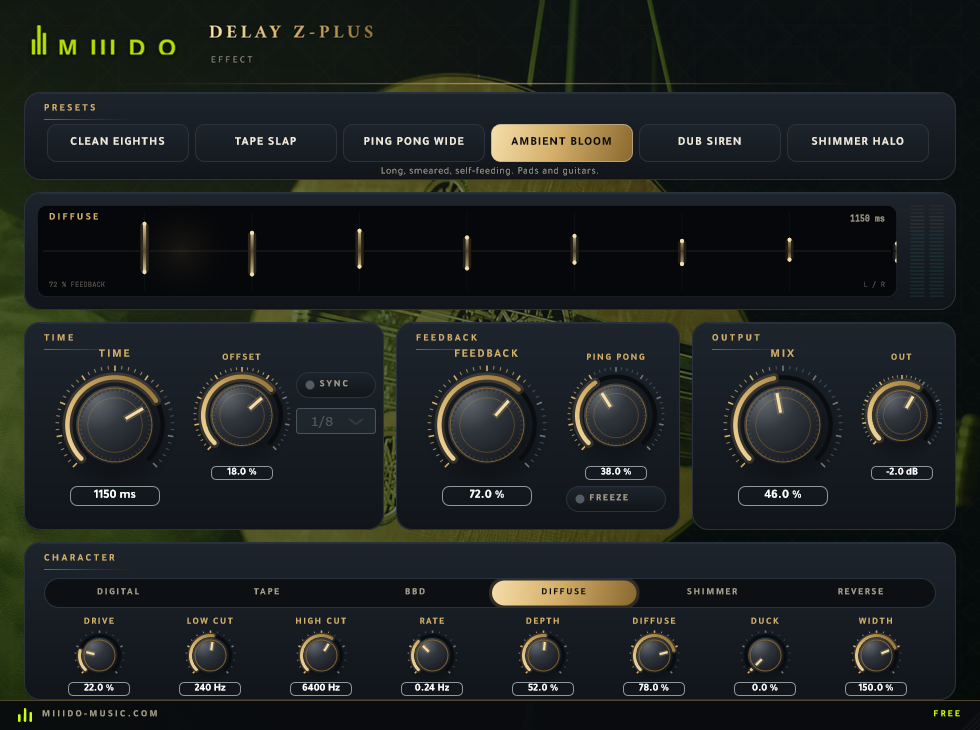Click the Delay Z-Plus title text
The height and width of the screenshot is (730, 980).
(291, 32)
